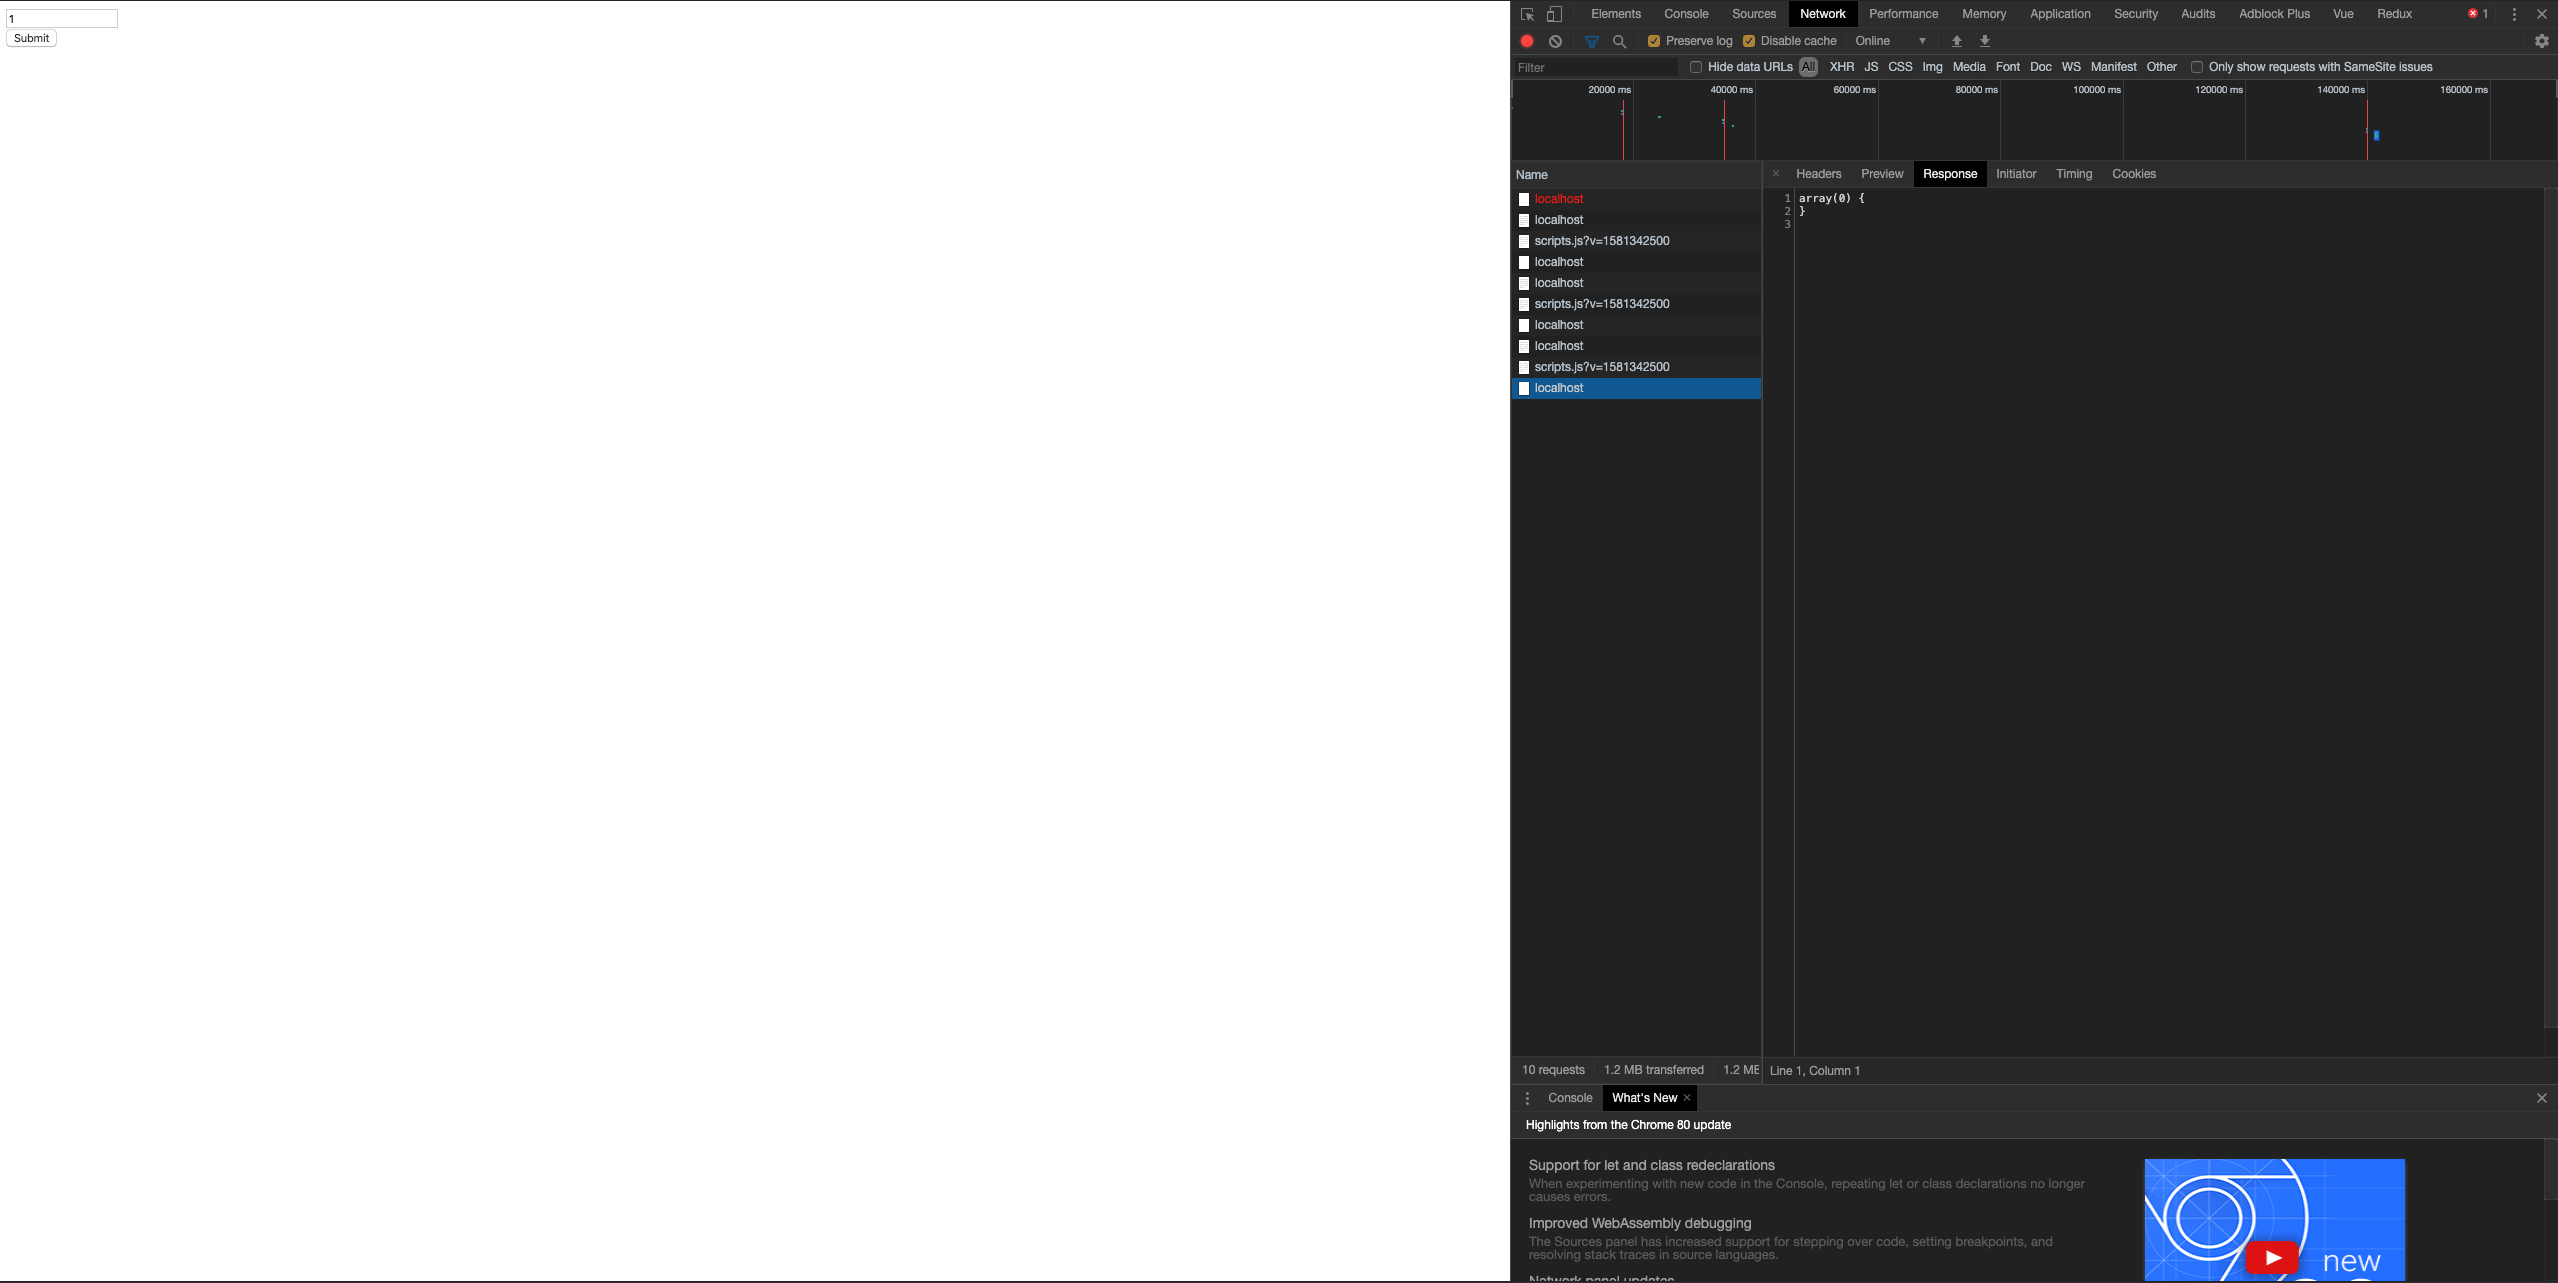Select the inspect element cursor icon
Image resolution: width=2558 pixels, height=1283 pixels.
pos(1527,14)
